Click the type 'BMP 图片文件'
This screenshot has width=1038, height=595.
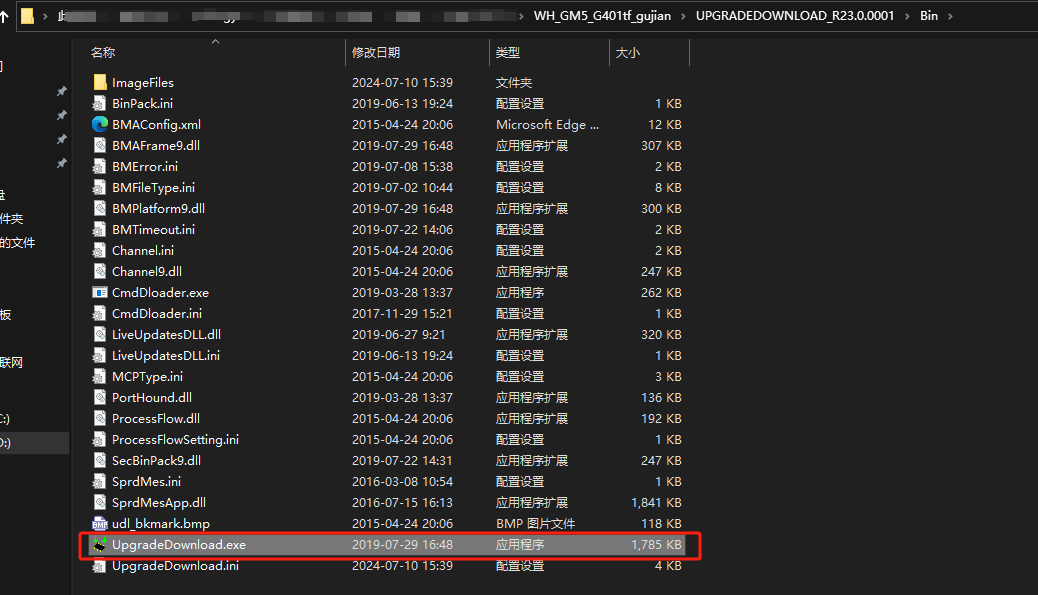536,524
